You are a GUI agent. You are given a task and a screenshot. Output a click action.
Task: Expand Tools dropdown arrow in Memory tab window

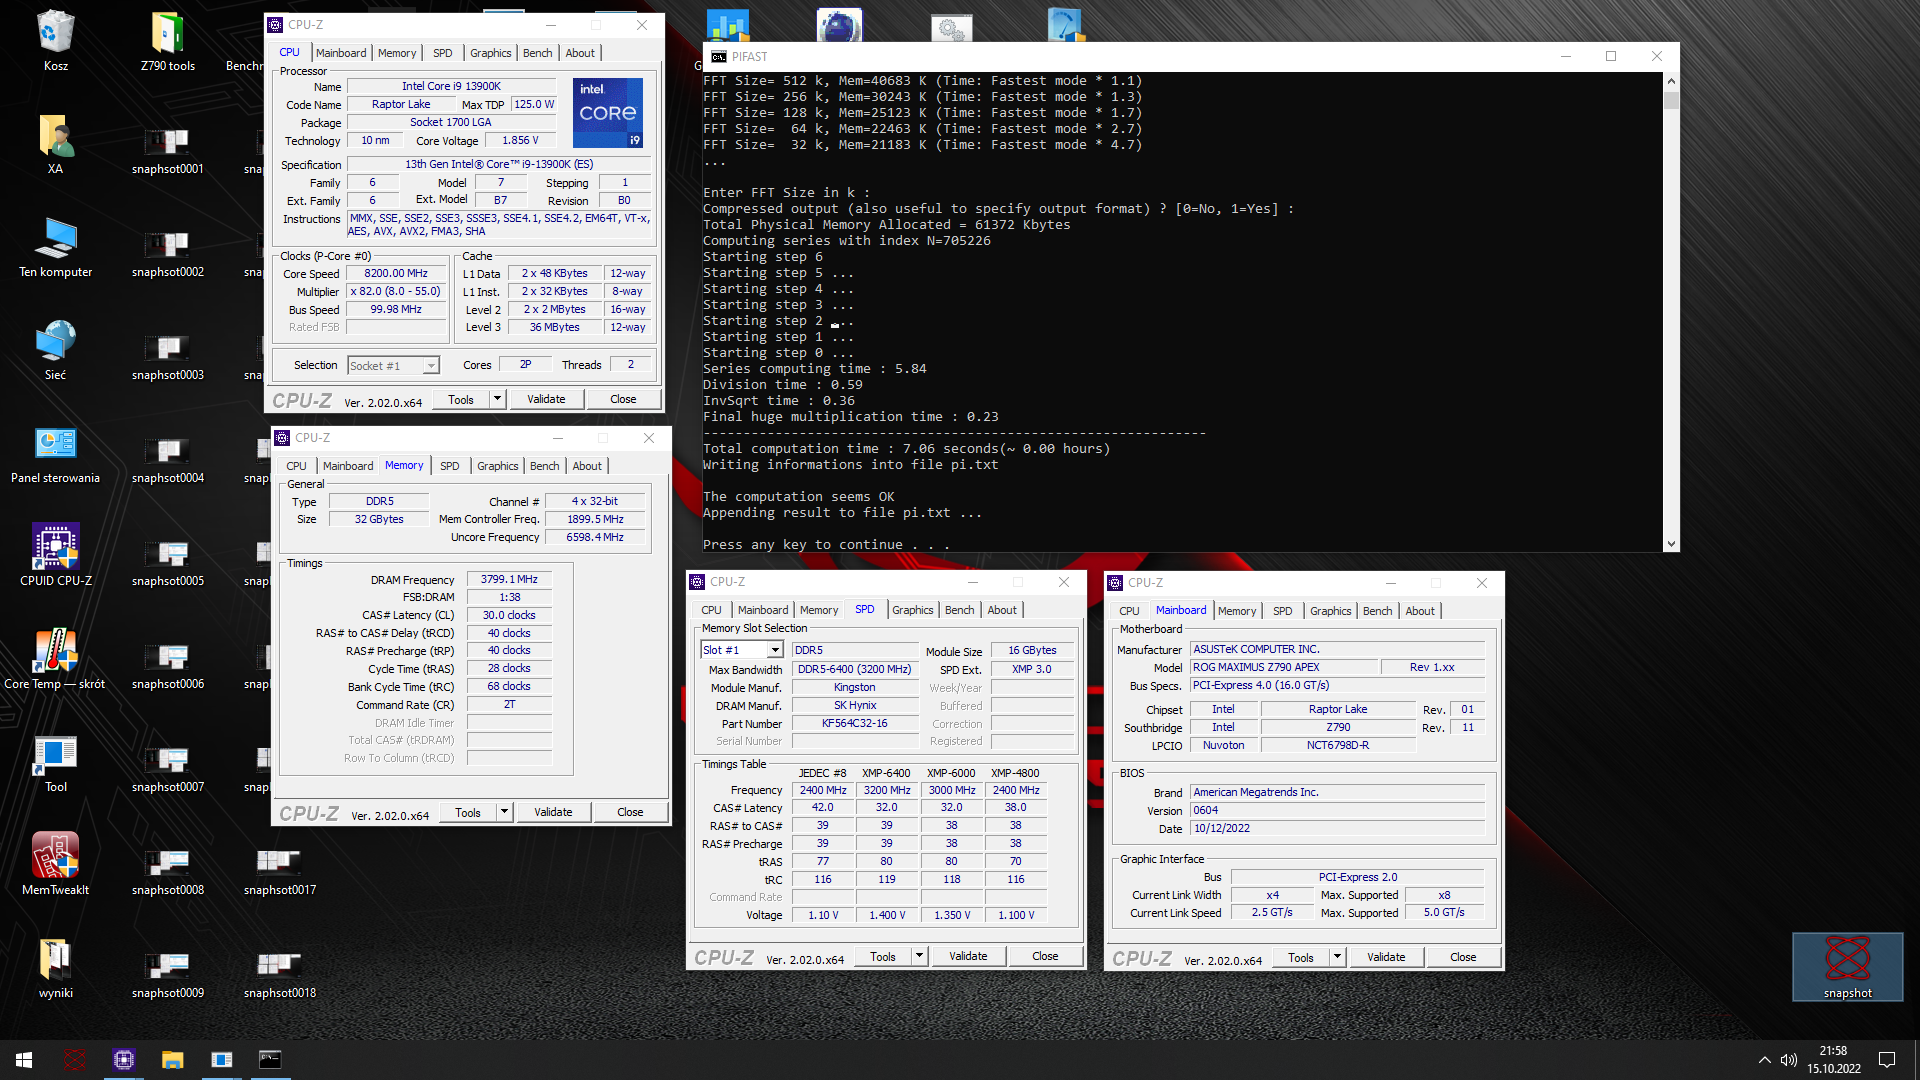(504, 812)
